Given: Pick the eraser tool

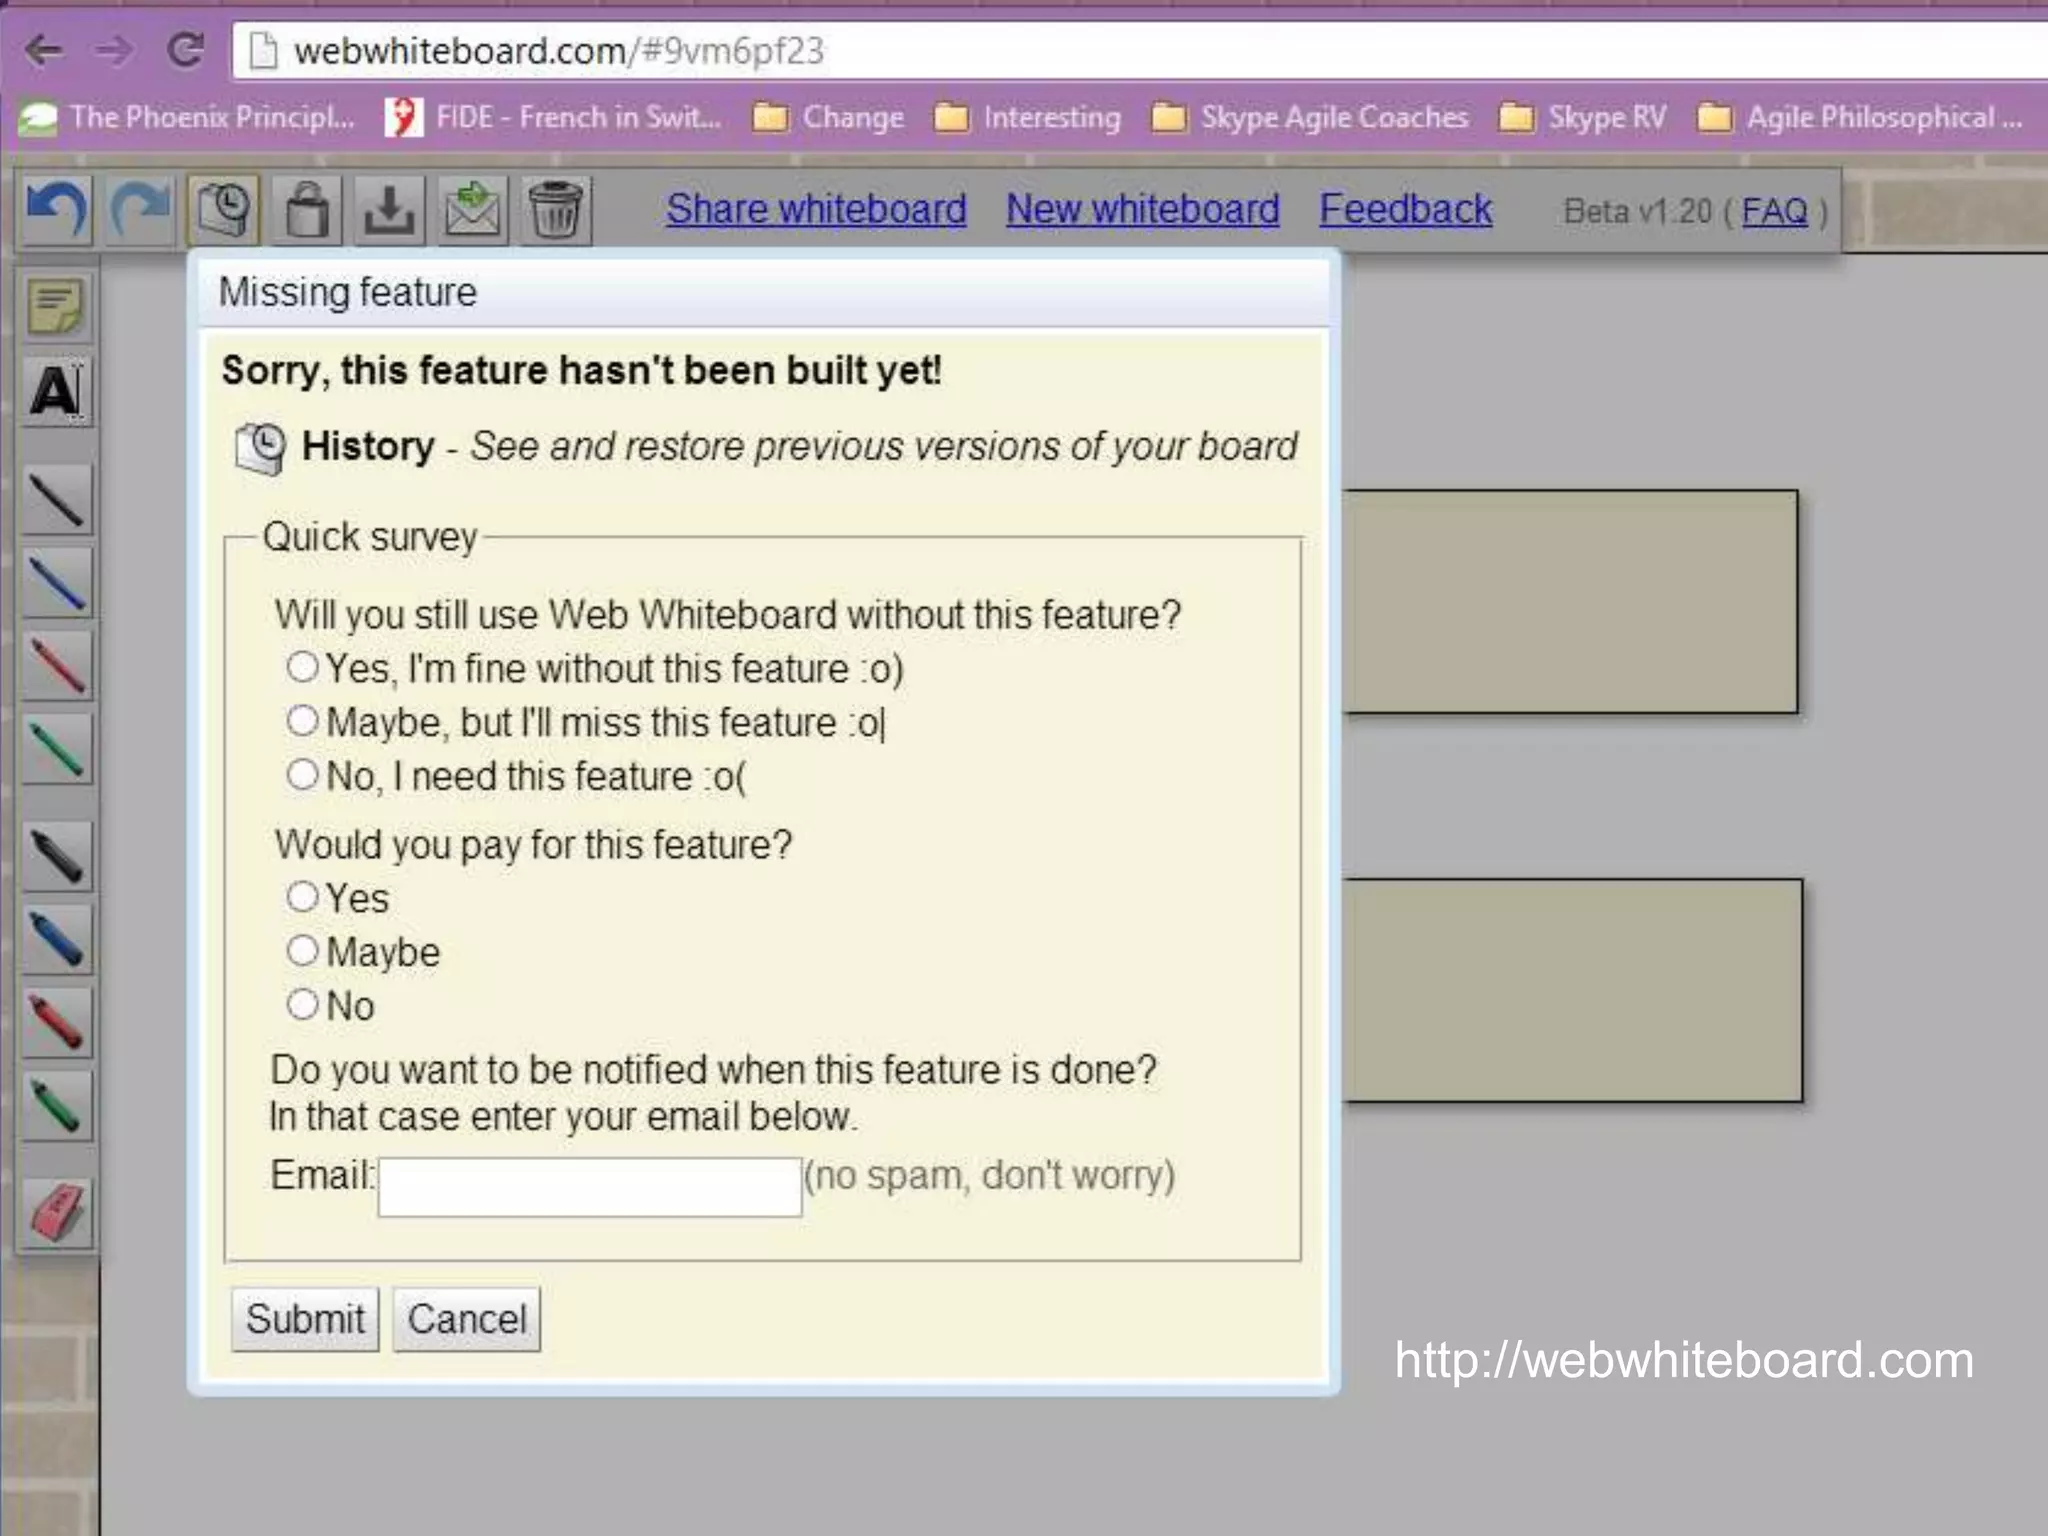Looking at the screenshot, I should pos(57,1212).
